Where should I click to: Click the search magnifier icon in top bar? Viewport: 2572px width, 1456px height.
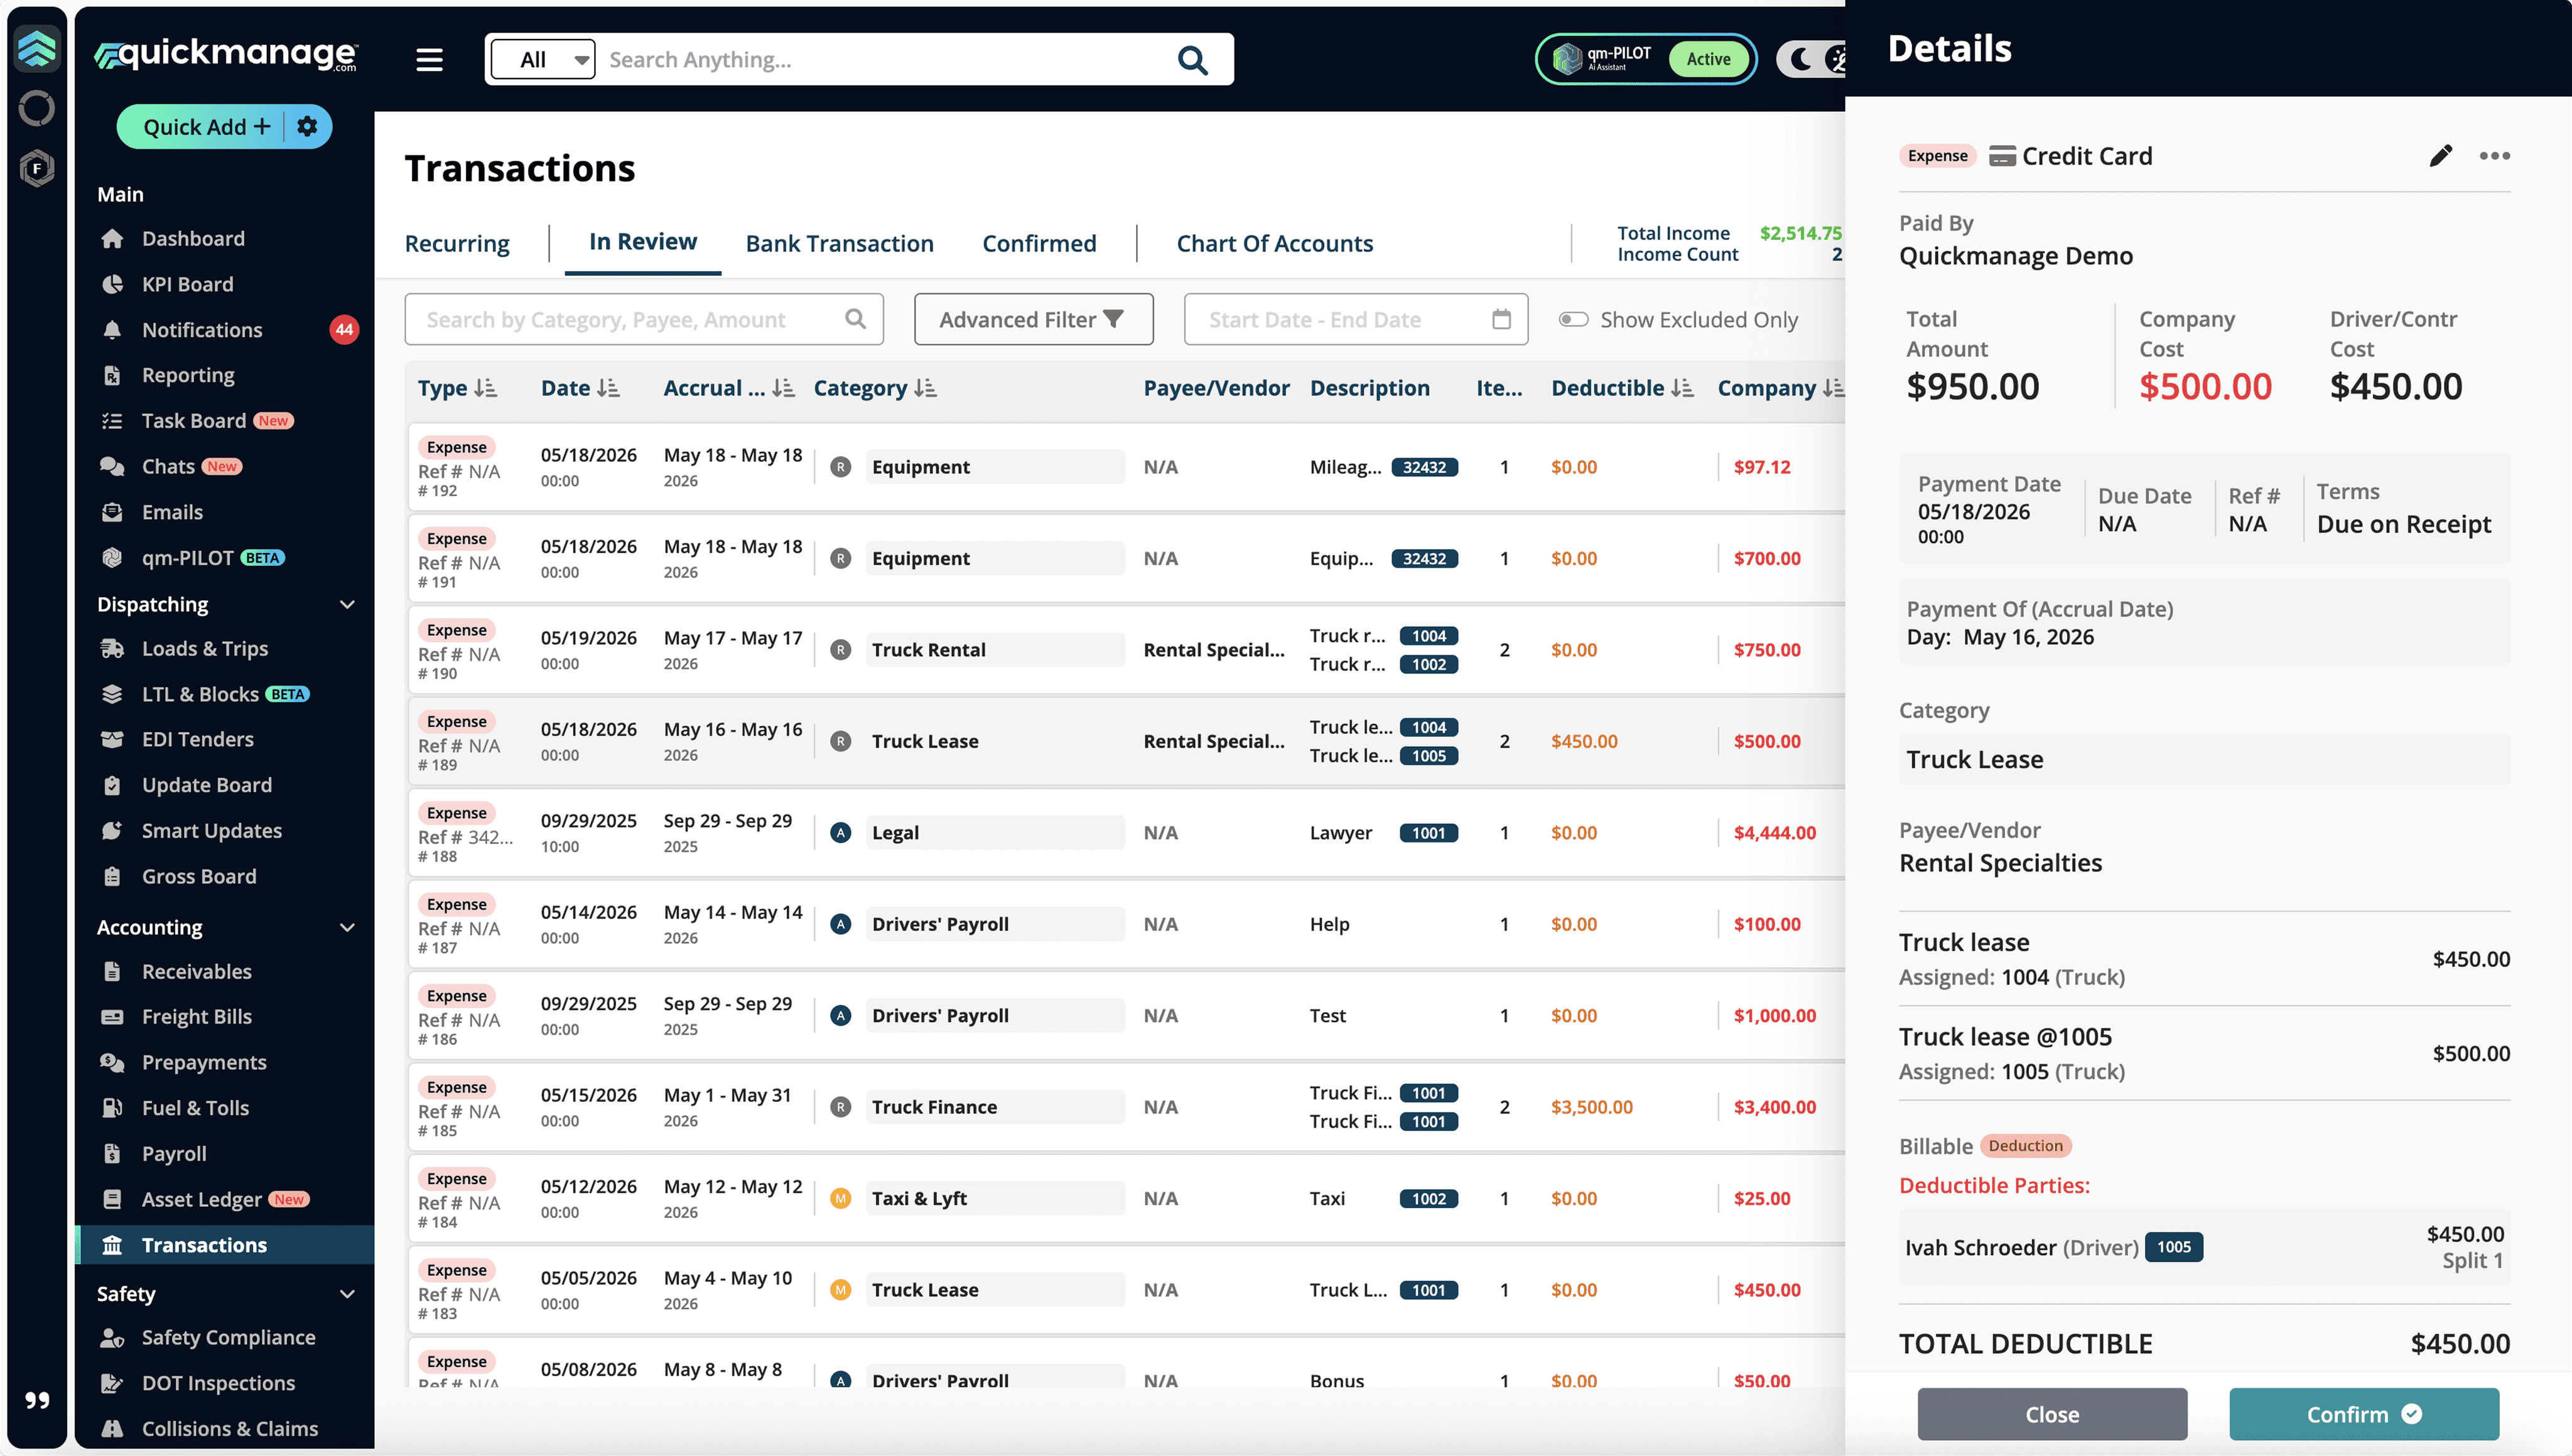click(x=1192, y=60)
